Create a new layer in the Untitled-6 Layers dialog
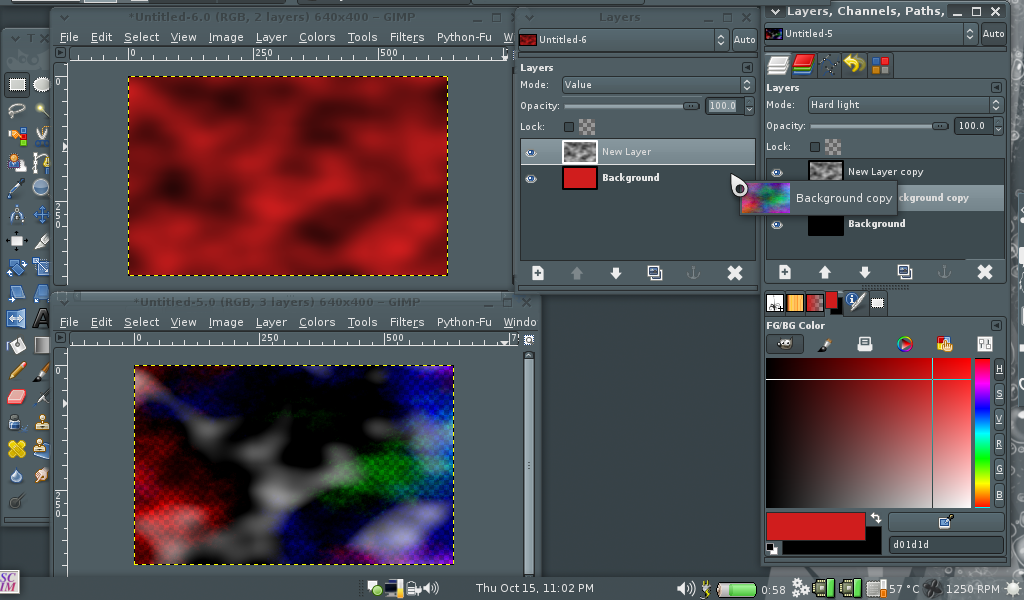Screen dimensions: 1024x600 pyautogui.click(x=538, y=272)
